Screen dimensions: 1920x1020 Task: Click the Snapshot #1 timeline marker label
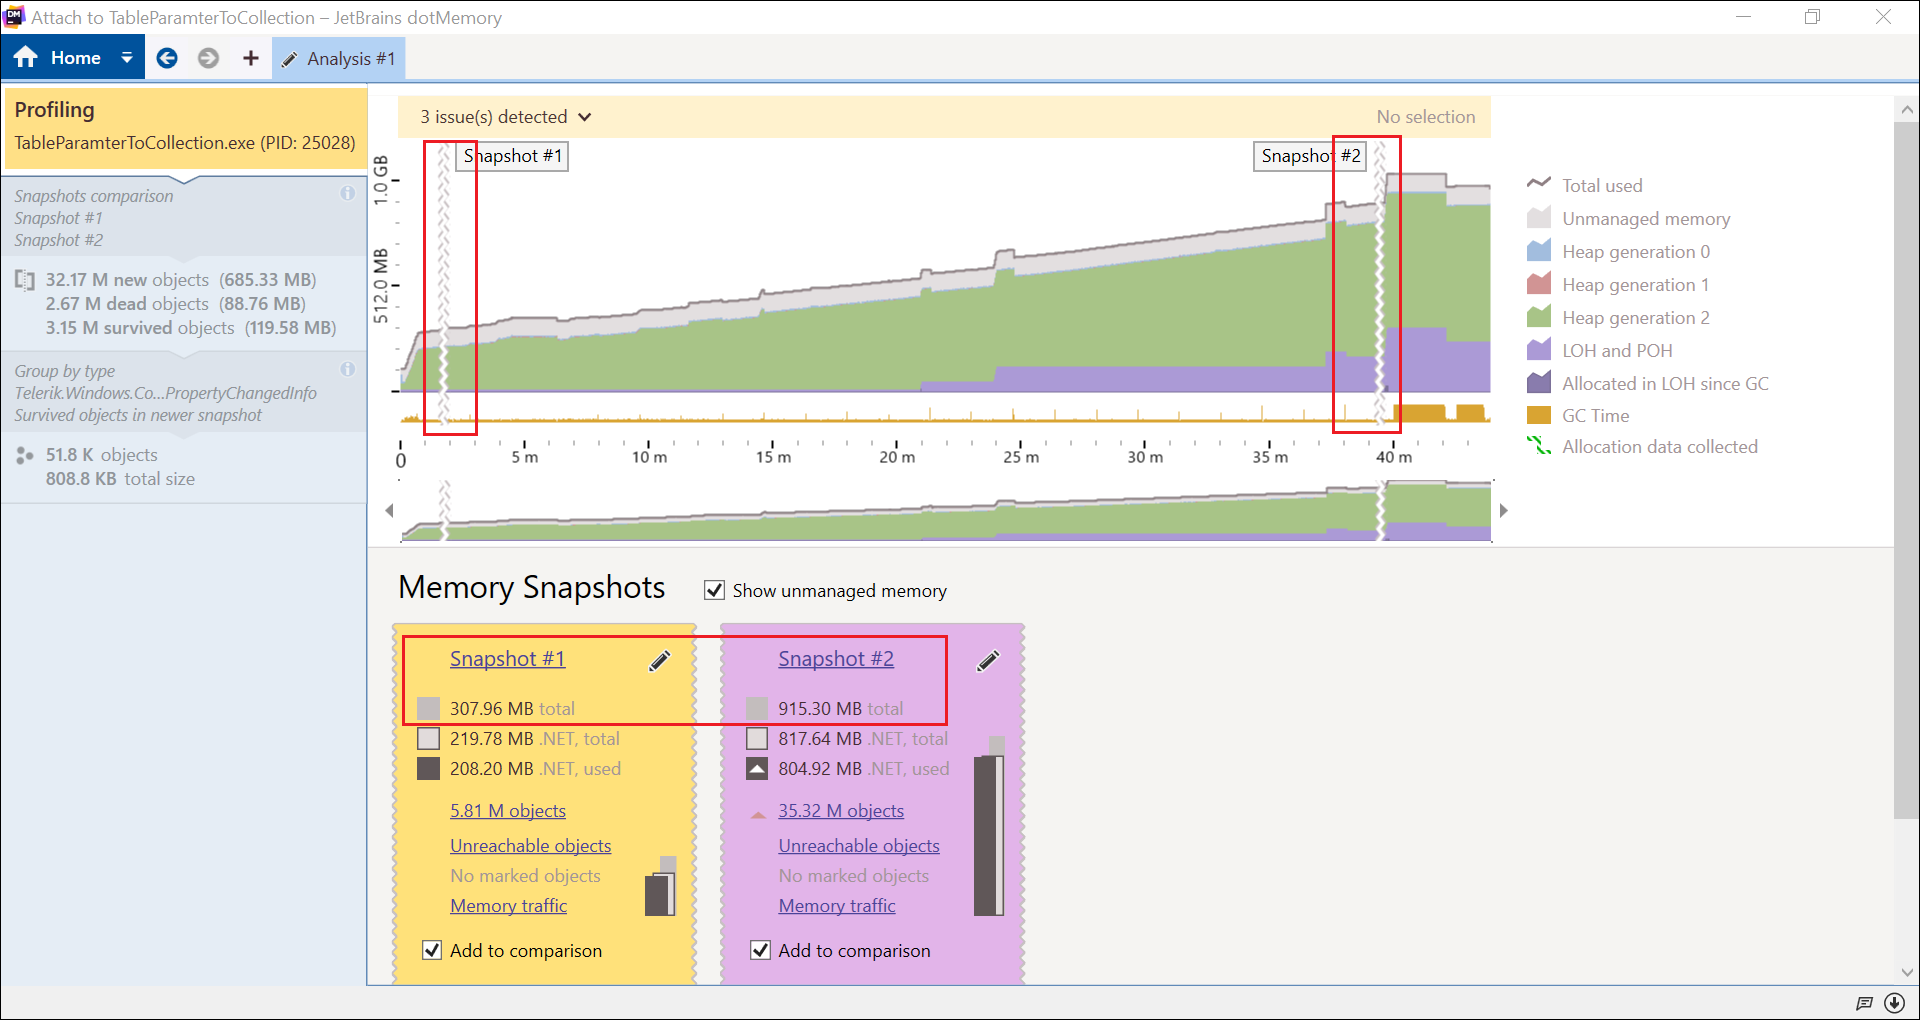click(512, 156)
